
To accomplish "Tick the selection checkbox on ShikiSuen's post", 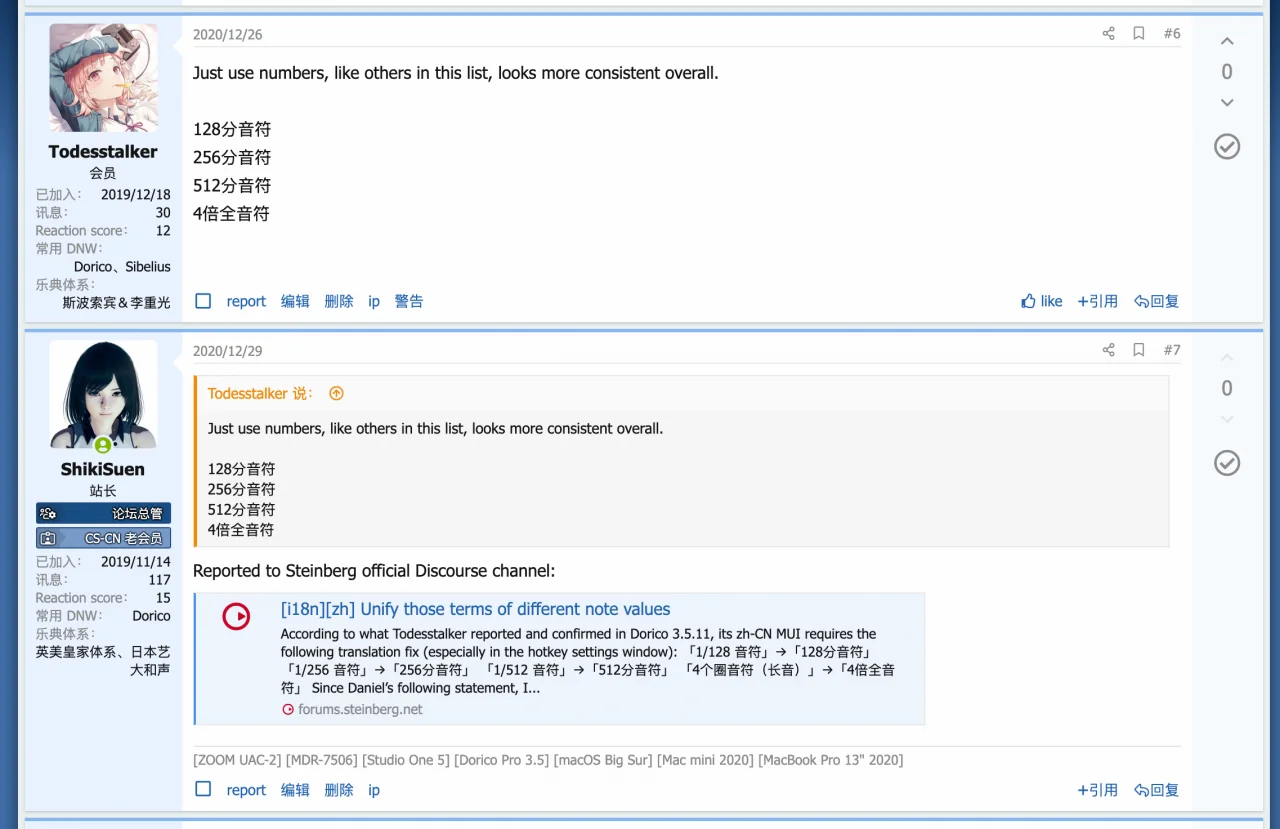I will (x=203, y=790).
